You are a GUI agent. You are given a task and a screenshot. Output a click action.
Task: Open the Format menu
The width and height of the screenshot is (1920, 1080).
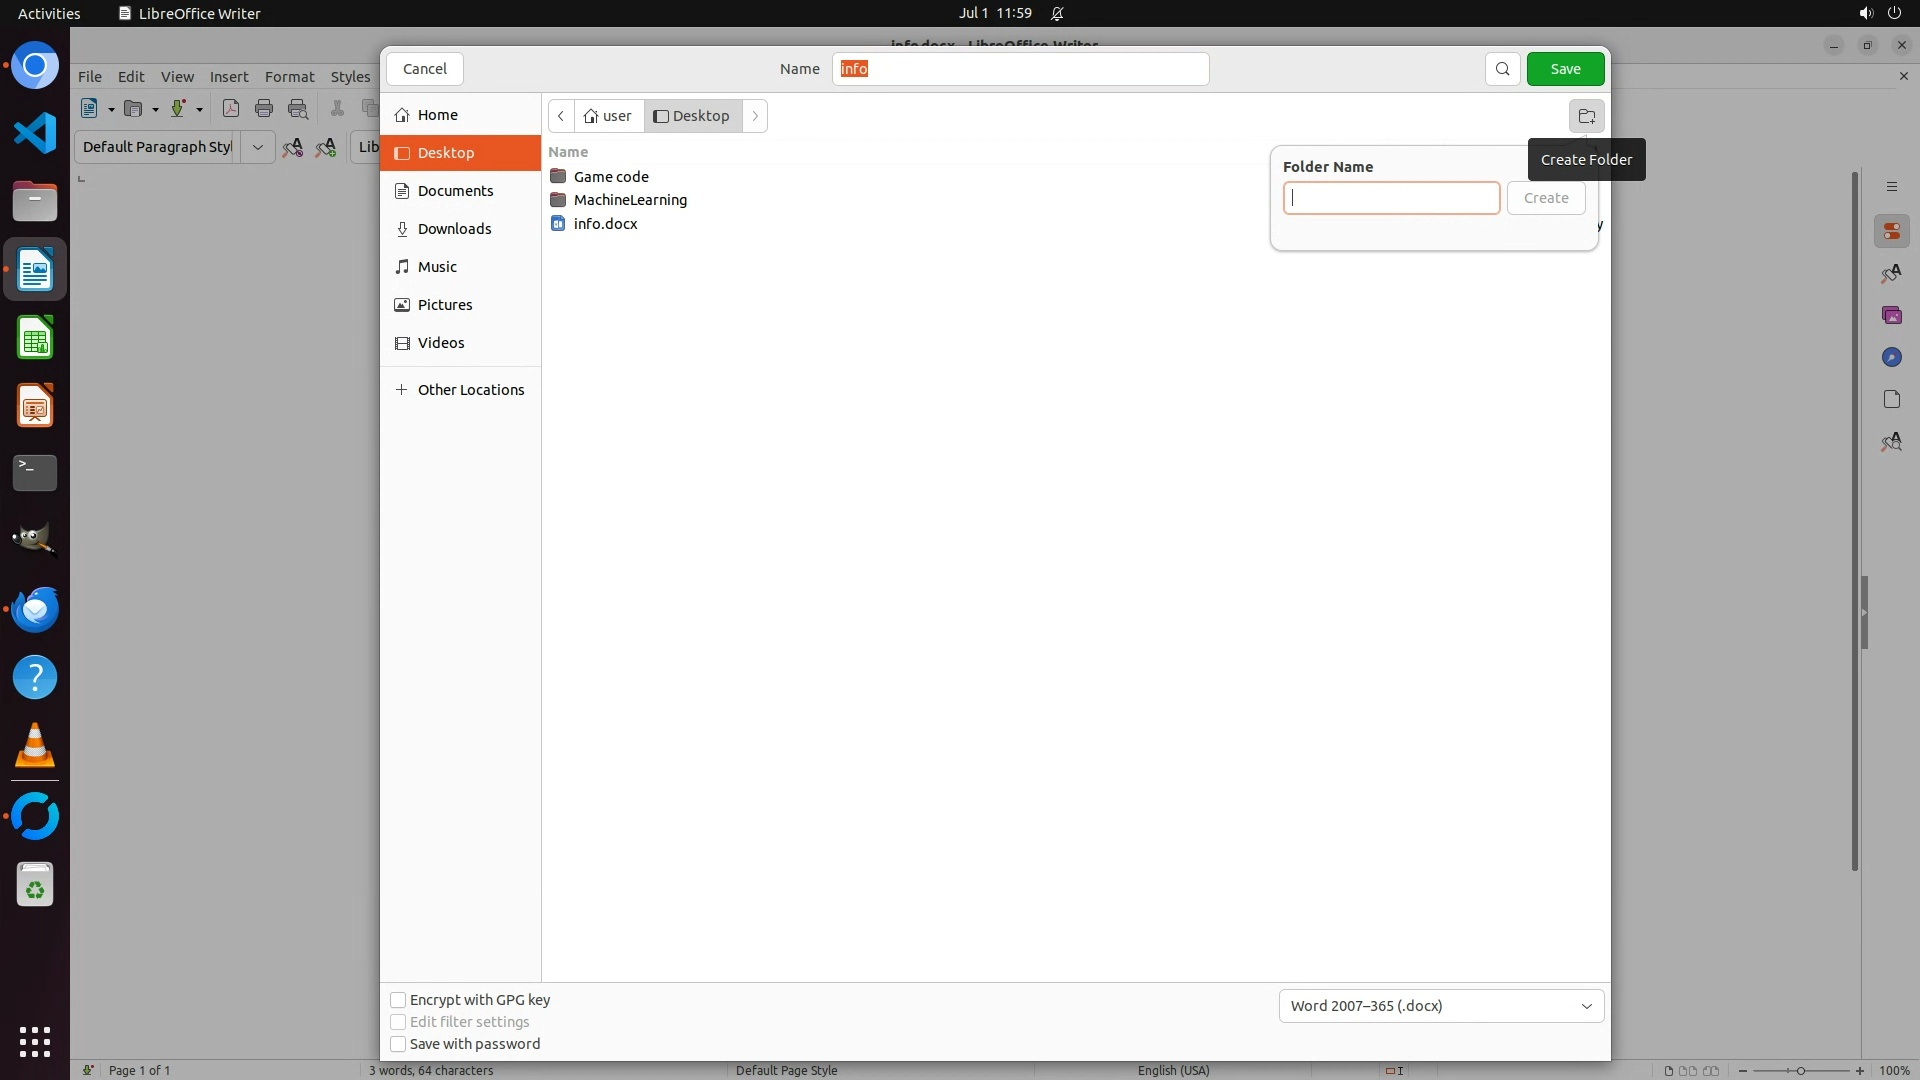(x=289, y=77)
